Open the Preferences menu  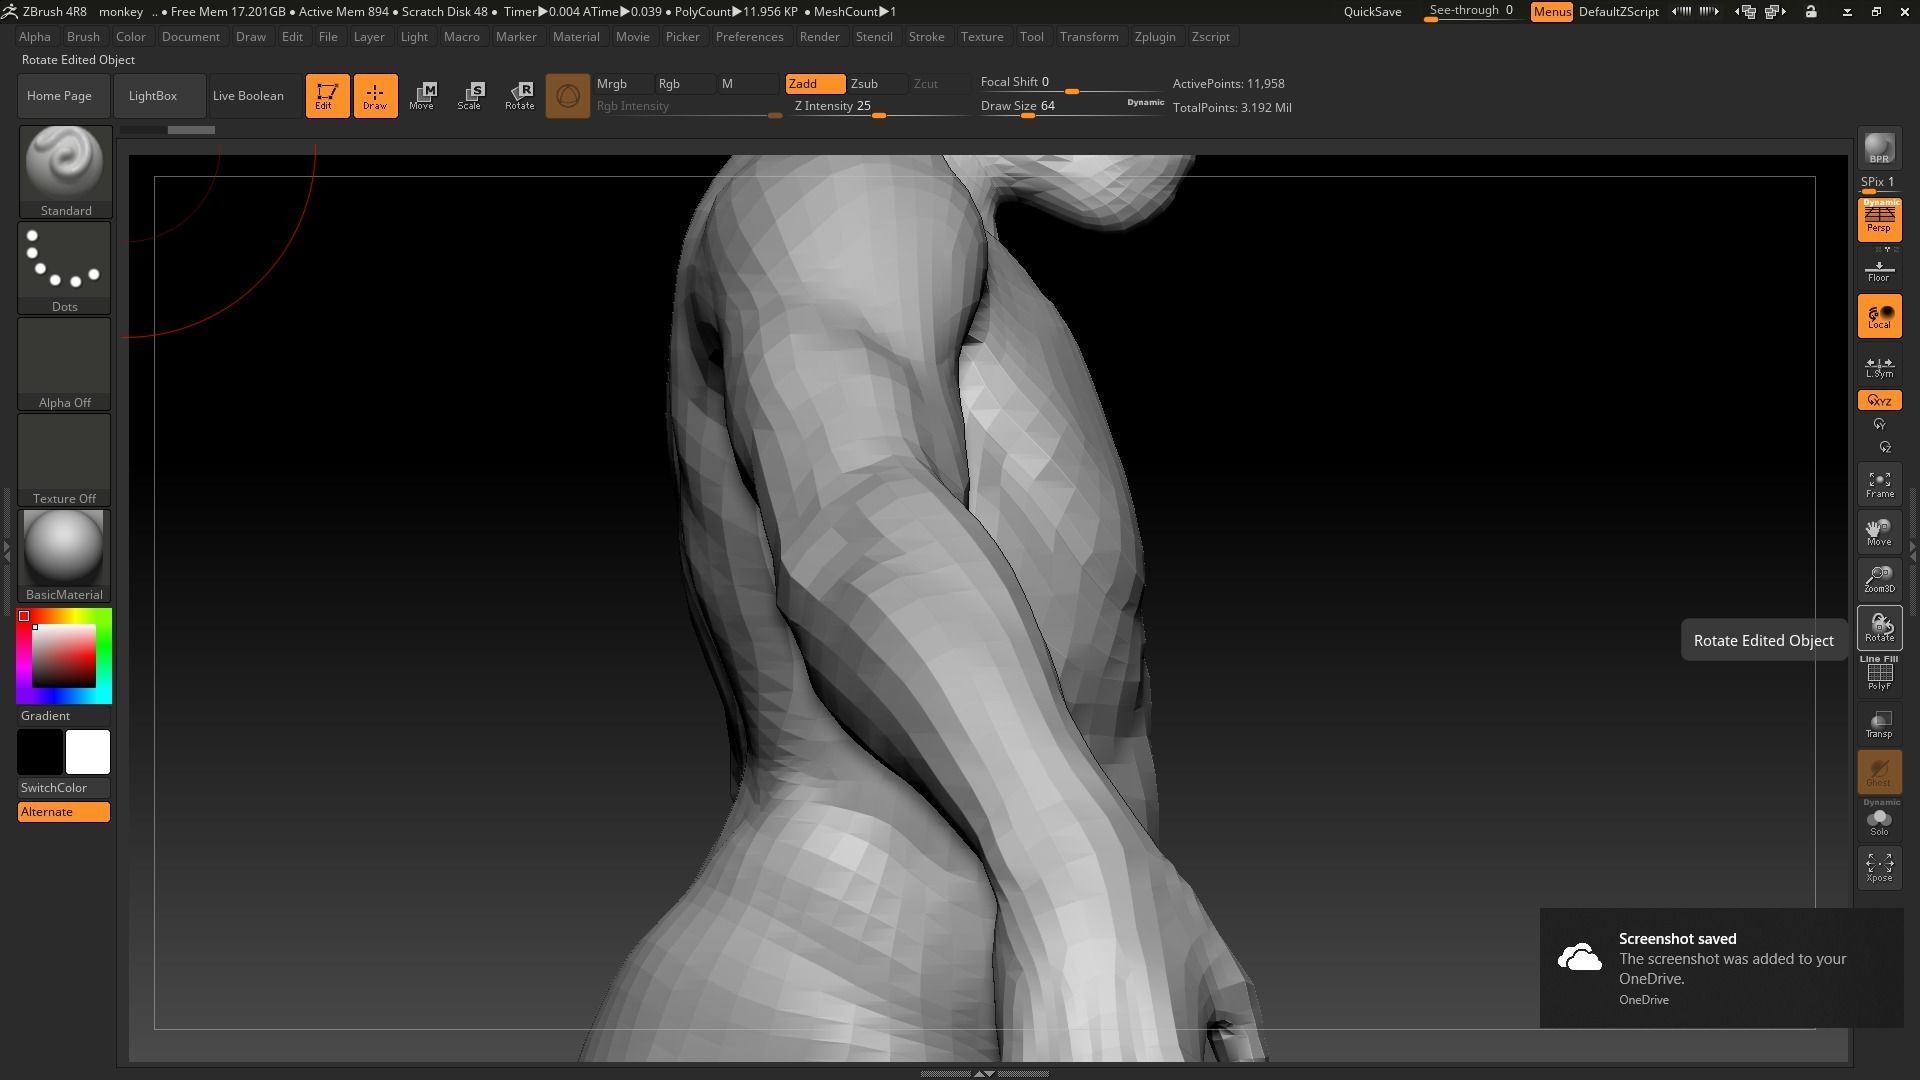pyautogui.click(x=750, y=37)
